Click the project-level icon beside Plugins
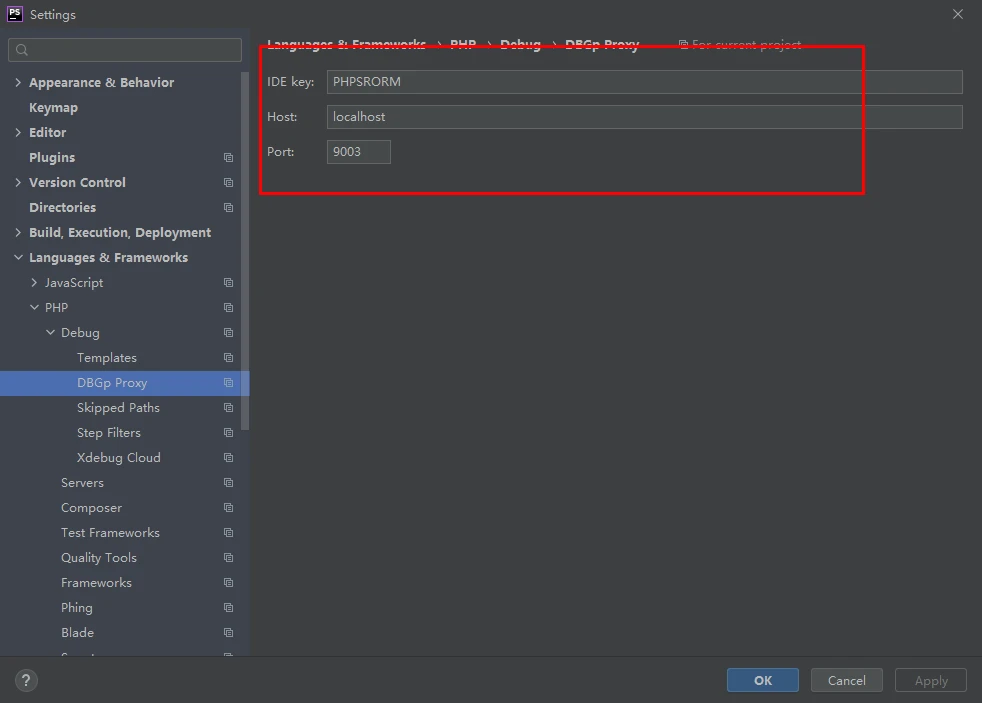This screenshot has width=982, height=703. tap(228, 158)
